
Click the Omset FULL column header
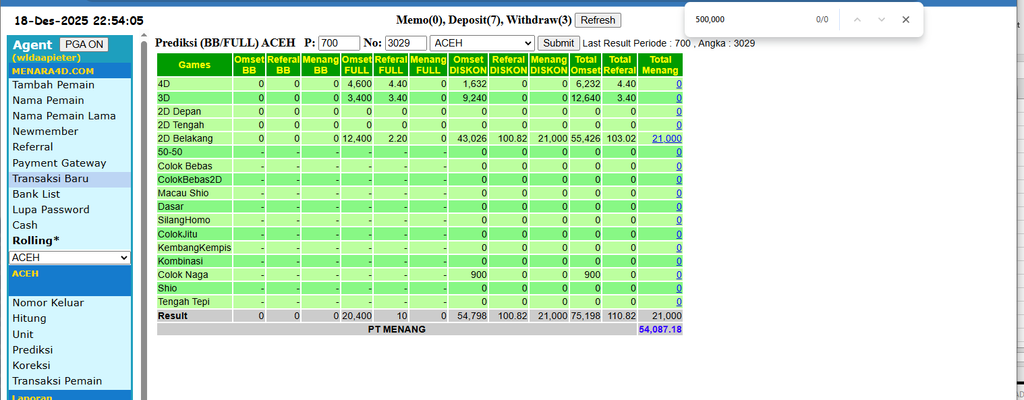point(357,65)
